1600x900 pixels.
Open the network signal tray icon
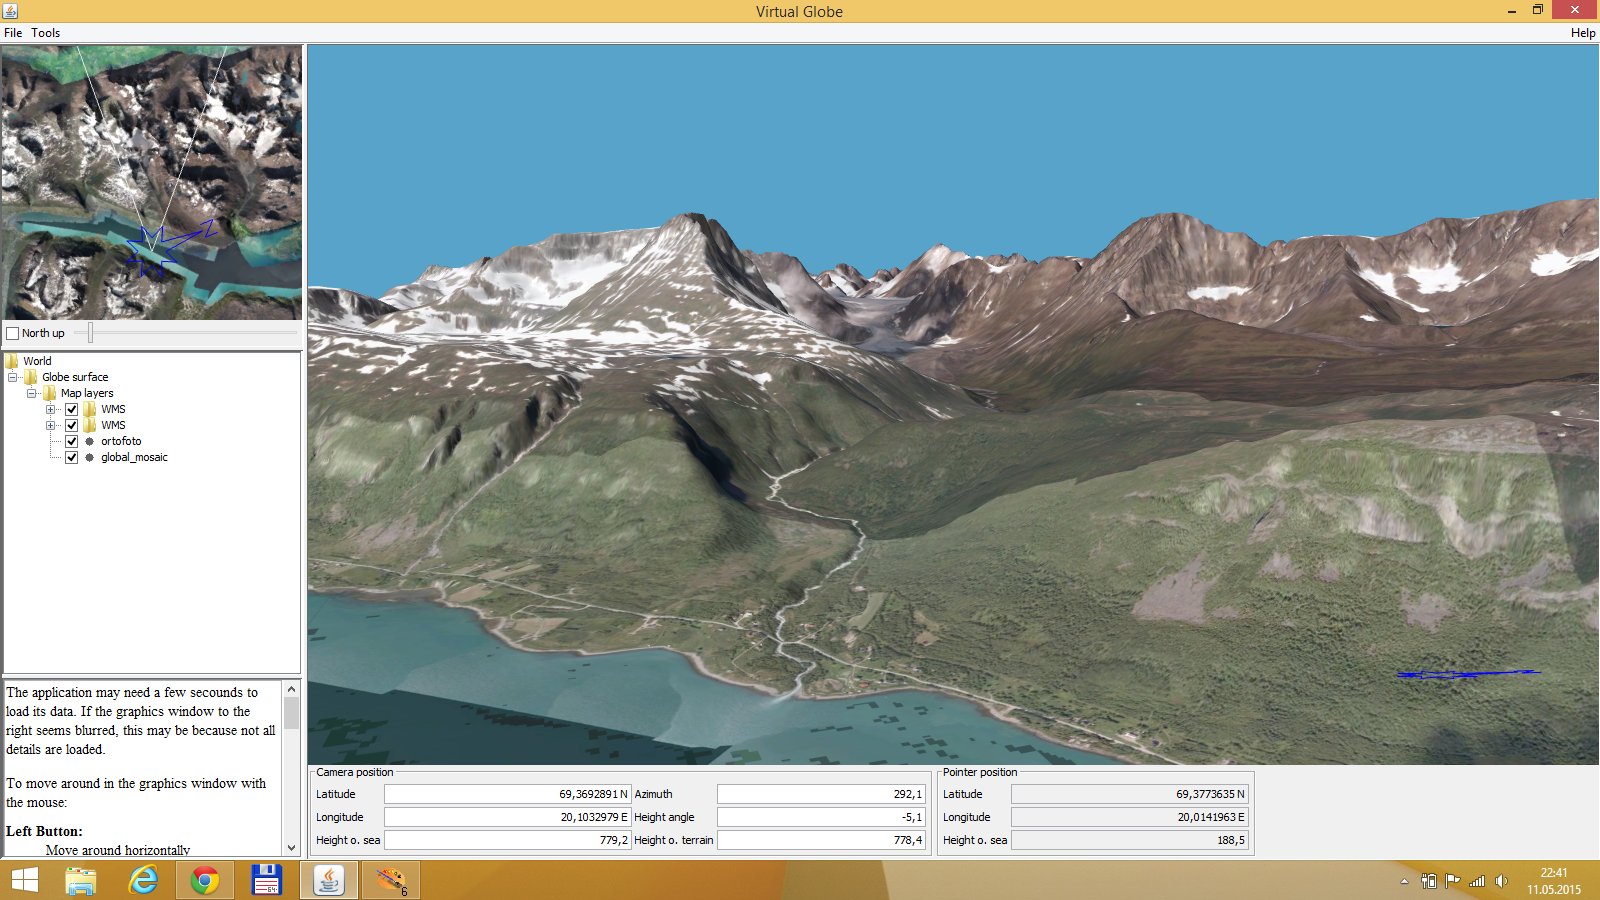(1477, 881)
